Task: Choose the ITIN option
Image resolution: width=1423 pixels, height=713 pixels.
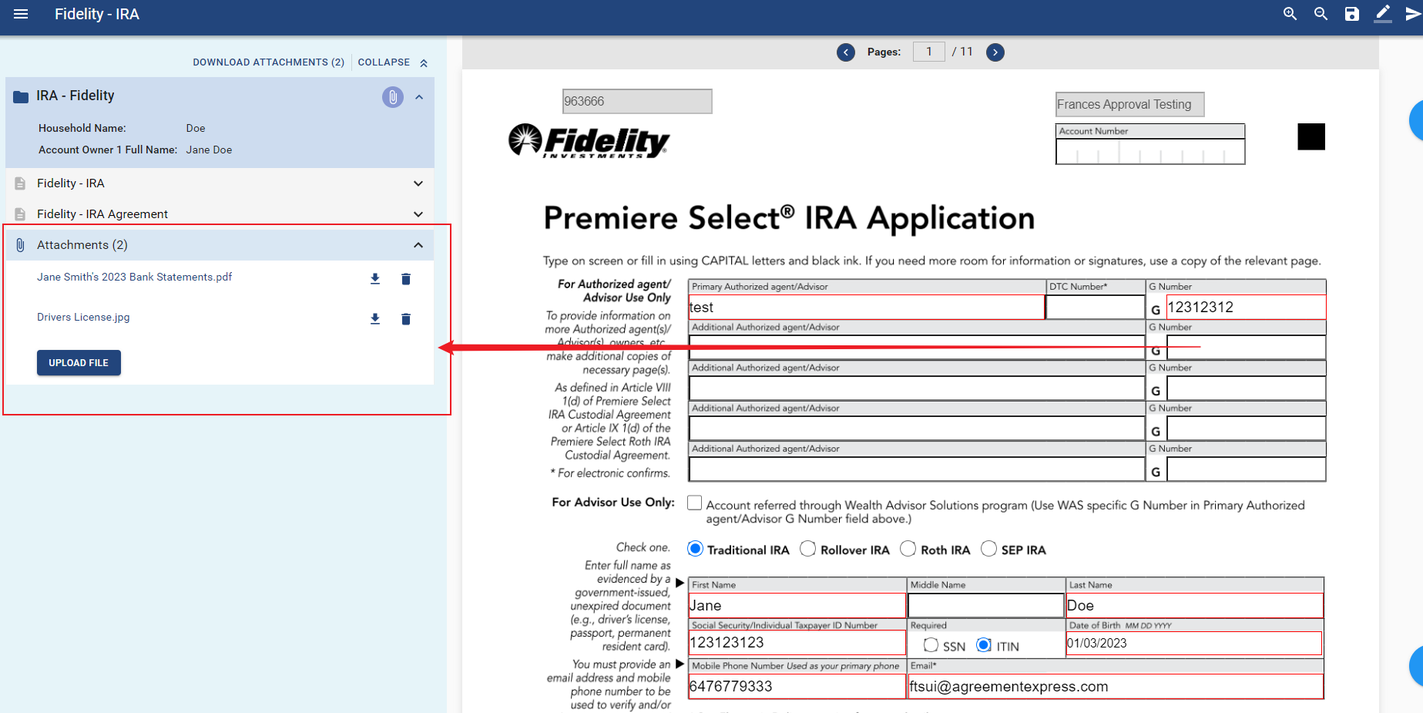Action: click(984, 645)
